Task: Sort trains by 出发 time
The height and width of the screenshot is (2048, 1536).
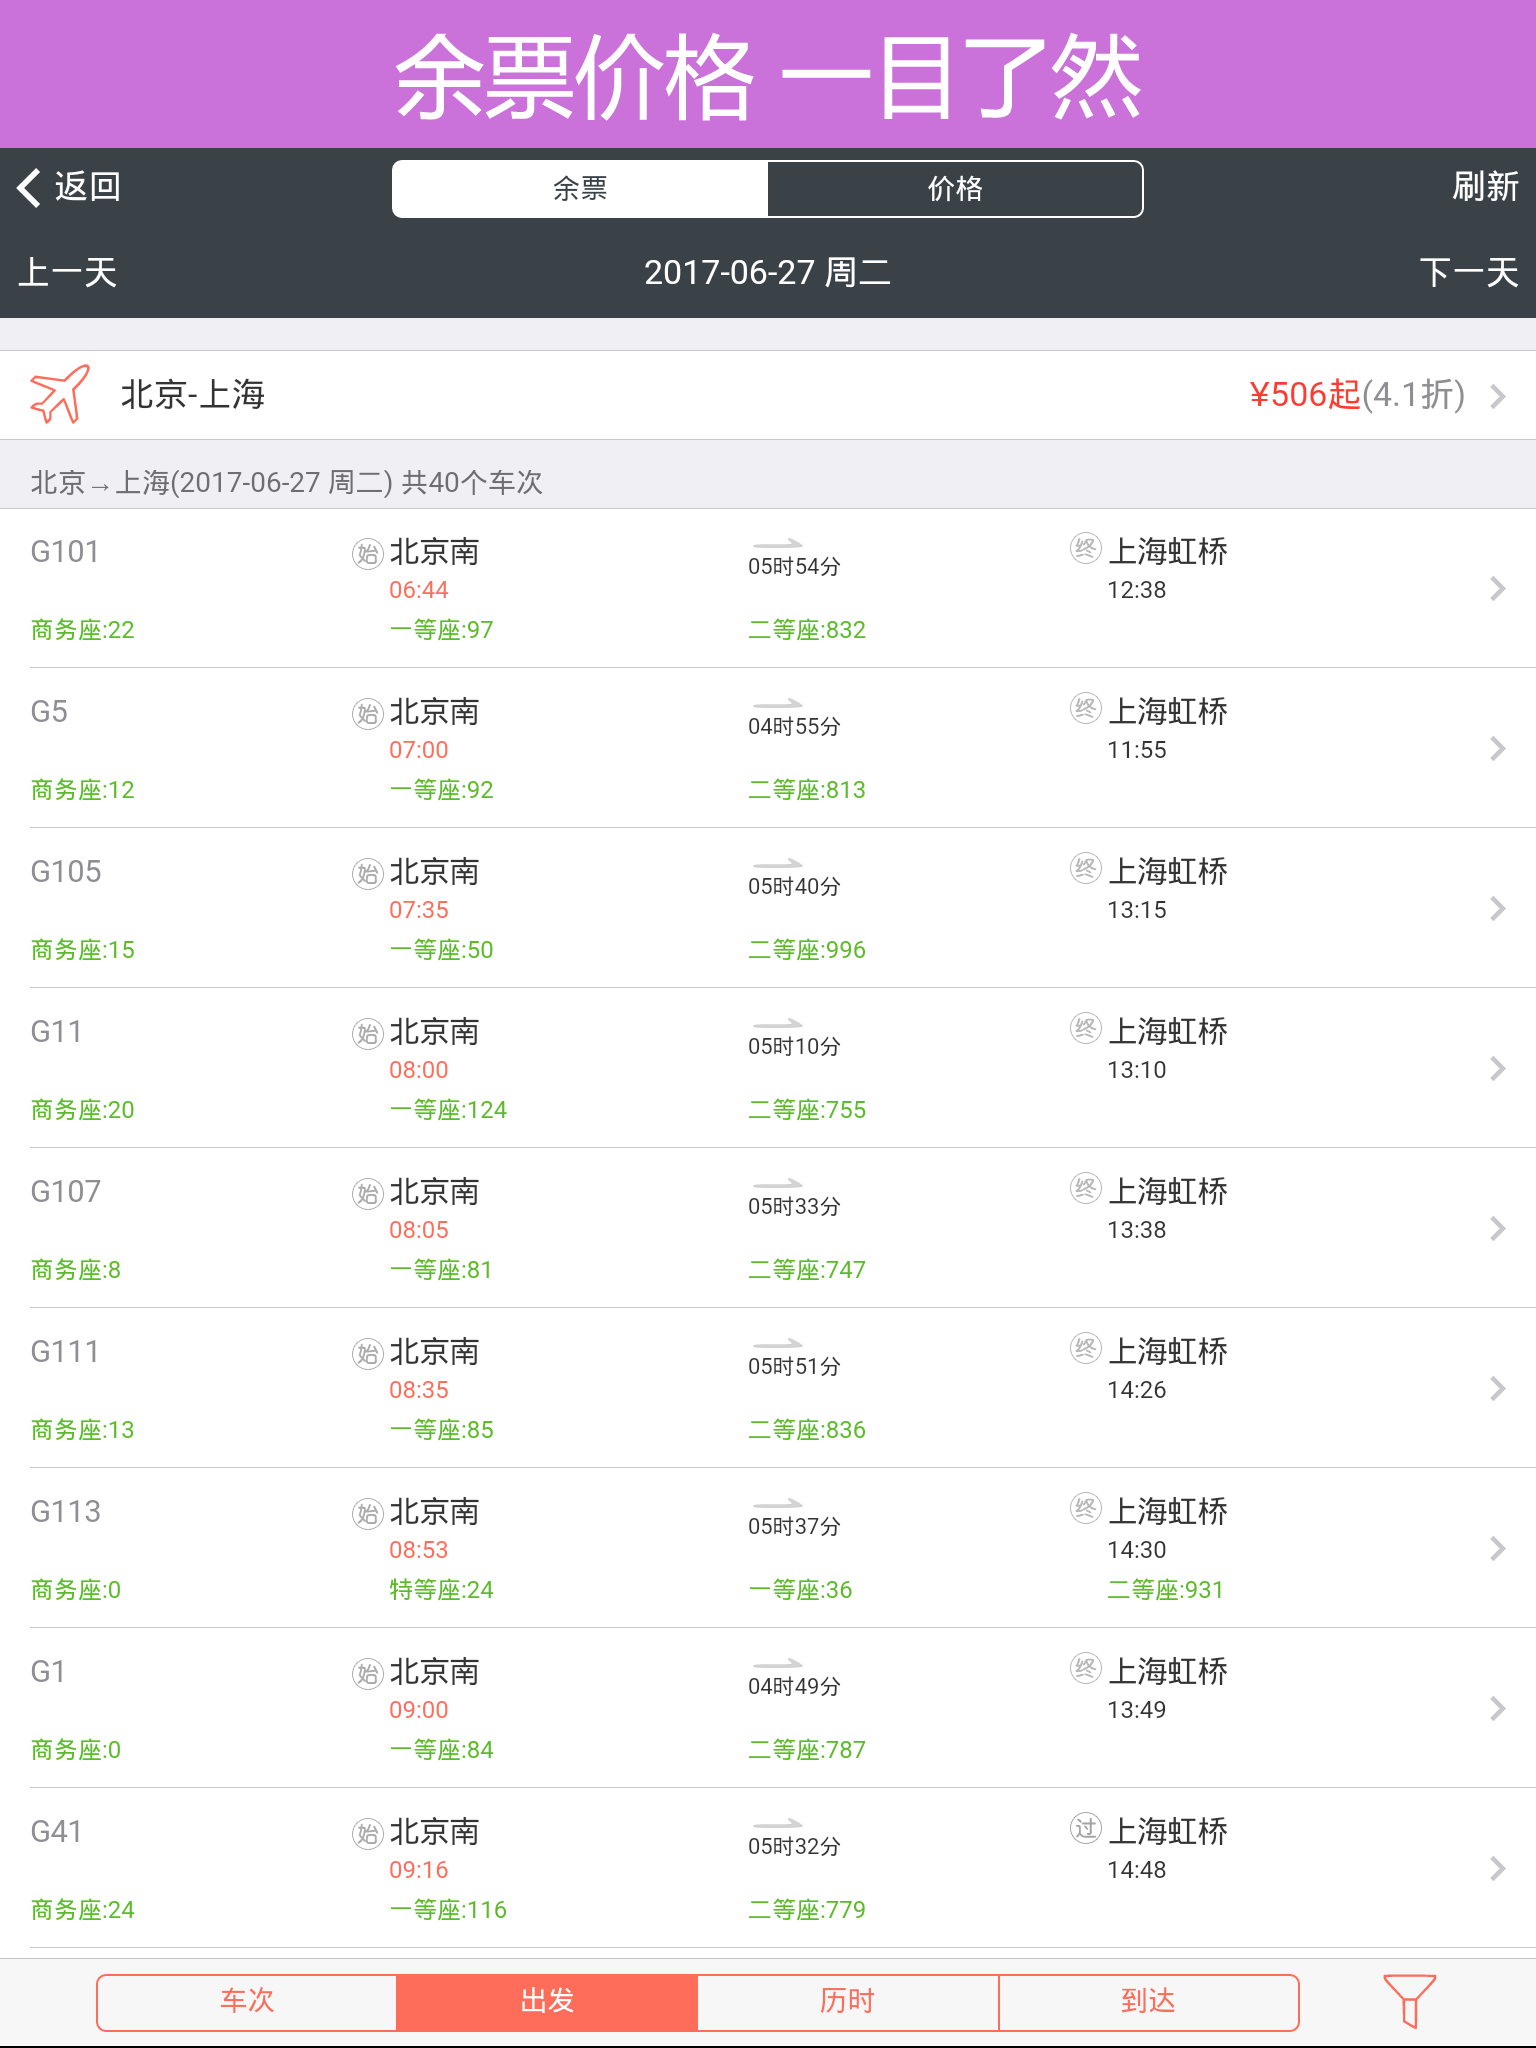Action: coord(547,2002)
